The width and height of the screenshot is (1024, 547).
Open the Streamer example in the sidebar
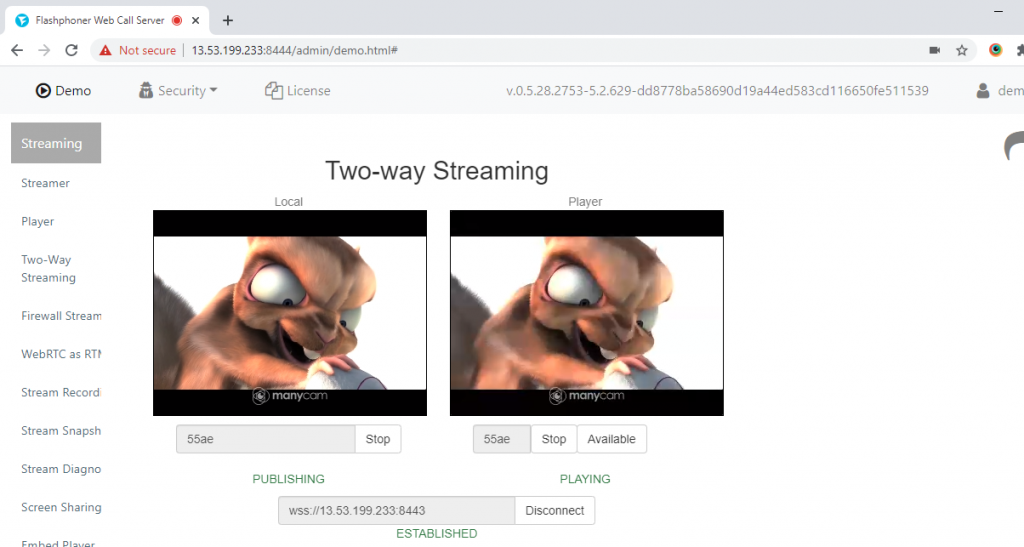(x=45, y=183)
